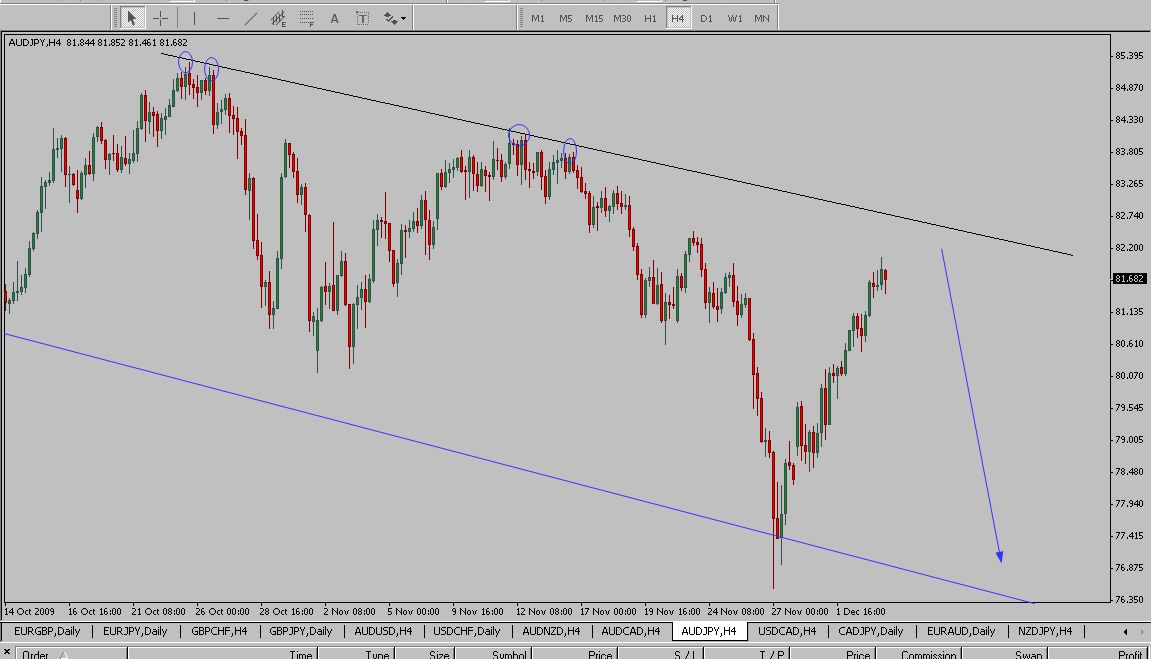Viewport: 1151px width, 659px height.
Task: Select the diagonal trendline tool
Action: (x=250, y=18)
